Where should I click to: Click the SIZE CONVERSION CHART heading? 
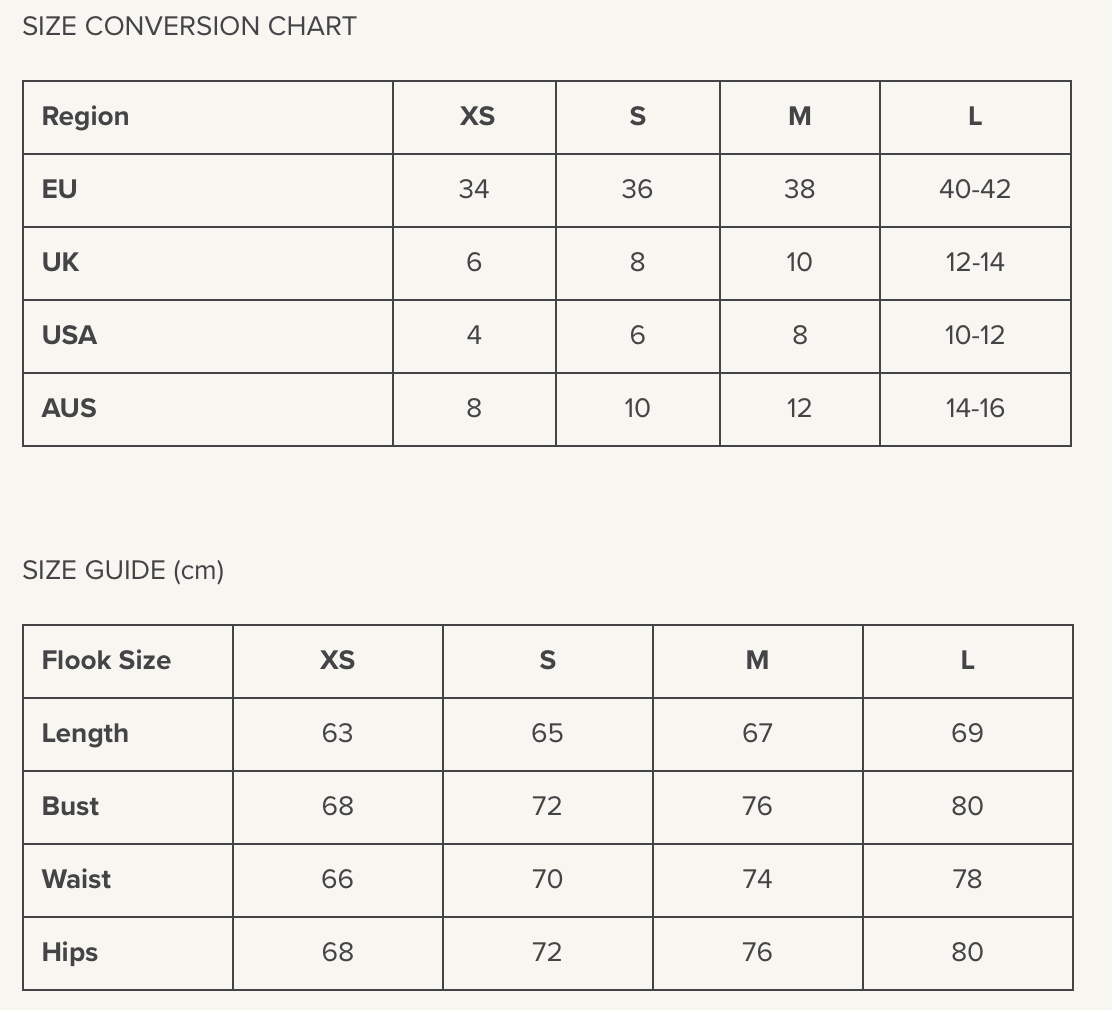click(x=189, y=27)
